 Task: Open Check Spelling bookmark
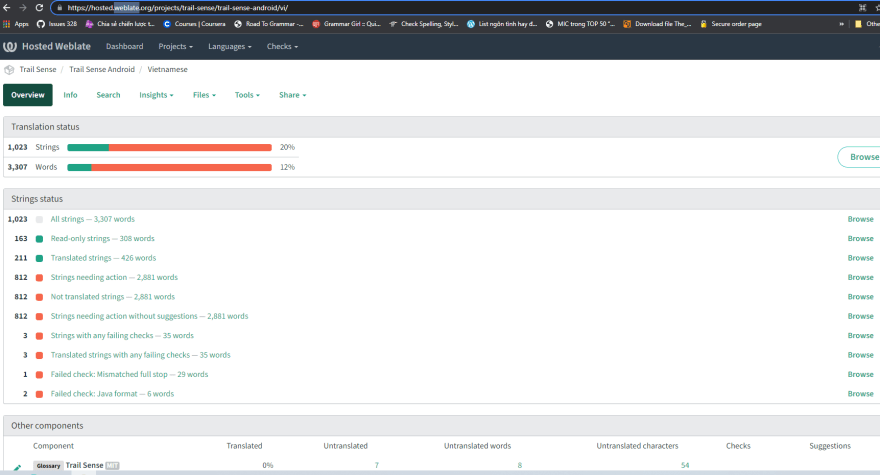[424, 24]
